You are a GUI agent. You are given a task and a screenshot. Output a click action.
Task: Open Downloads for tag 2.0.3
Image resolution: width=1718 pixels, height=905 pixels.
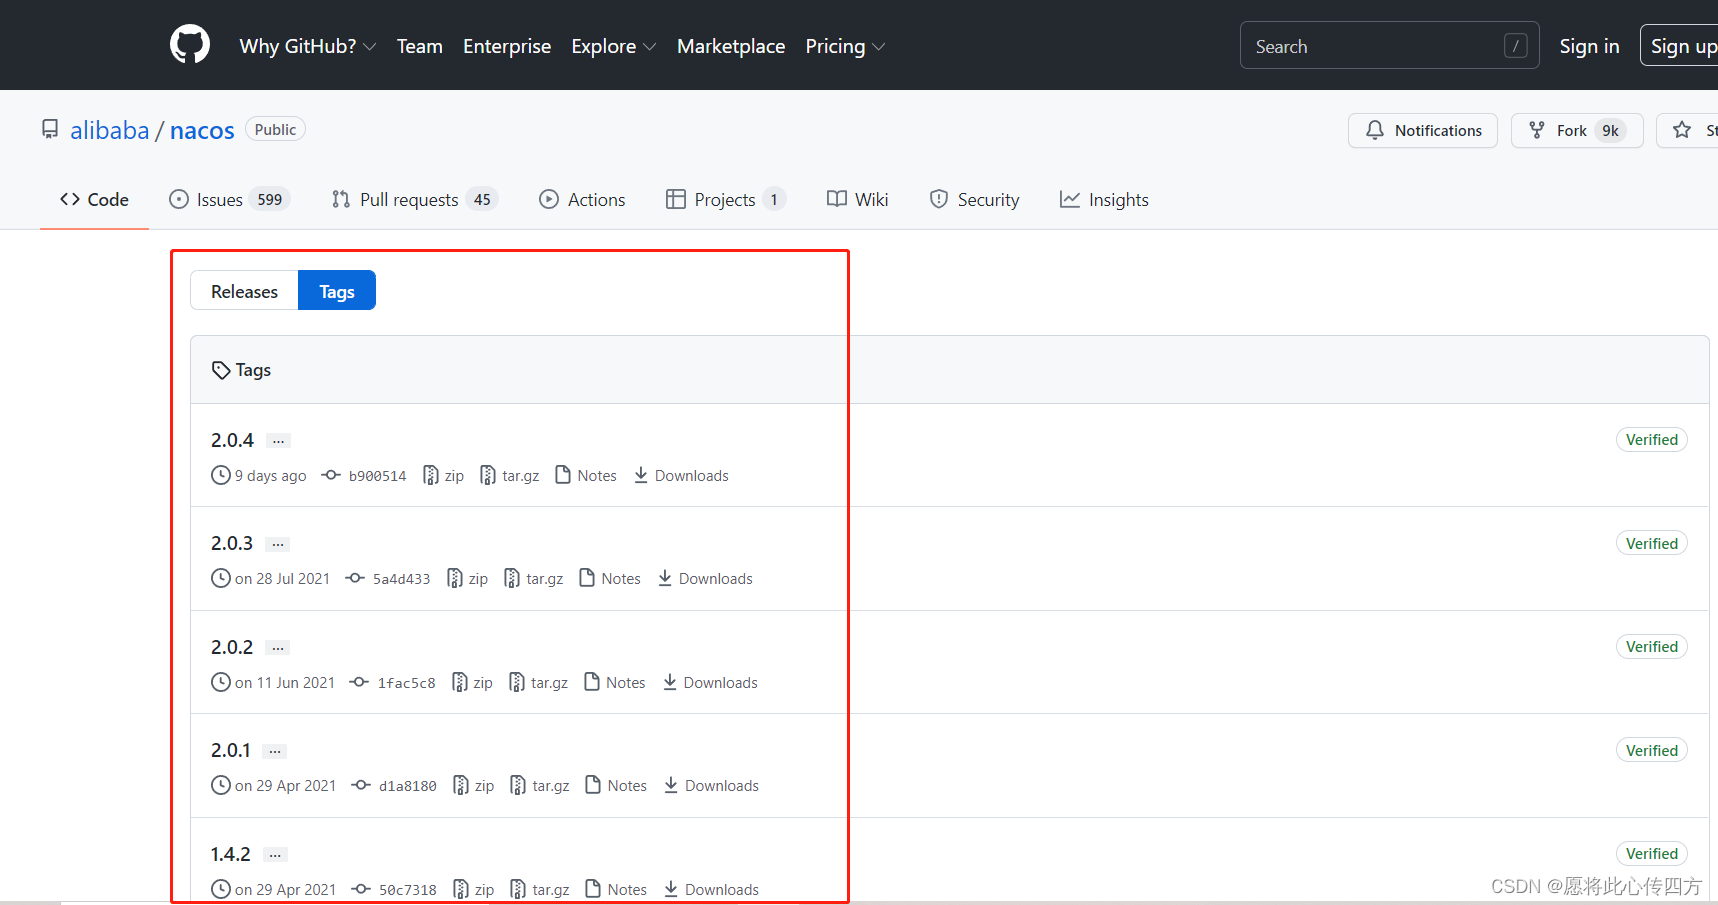click(705, 579)
